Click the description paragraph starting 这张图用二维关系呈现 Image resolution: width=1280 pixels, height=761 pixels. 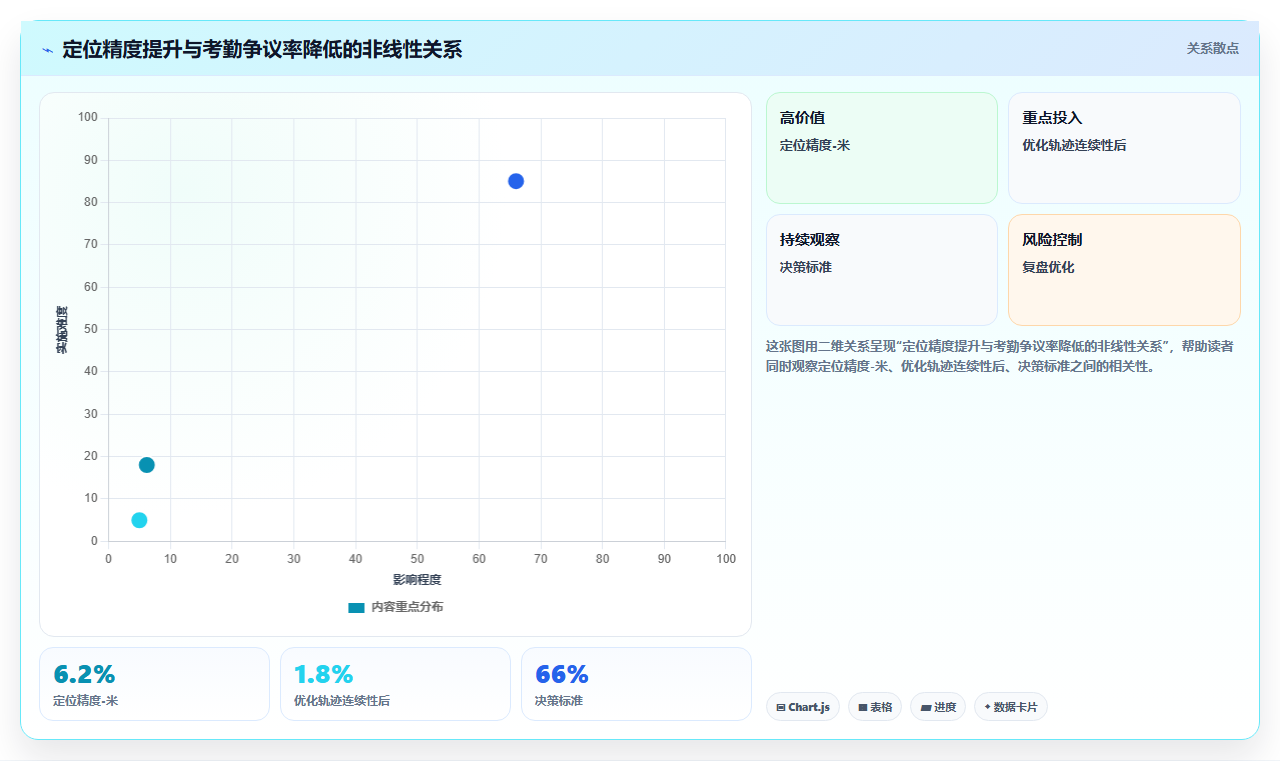(x=1003, y=356)
